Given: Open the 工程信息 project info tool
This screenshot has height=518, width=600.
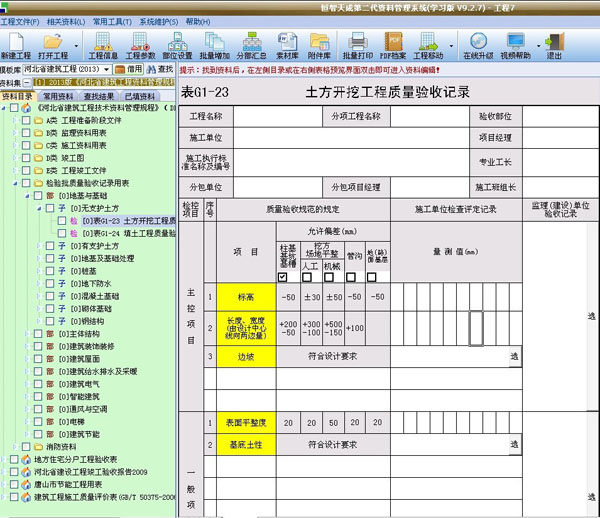Looking at the screenshot, I should click(103, 46).
